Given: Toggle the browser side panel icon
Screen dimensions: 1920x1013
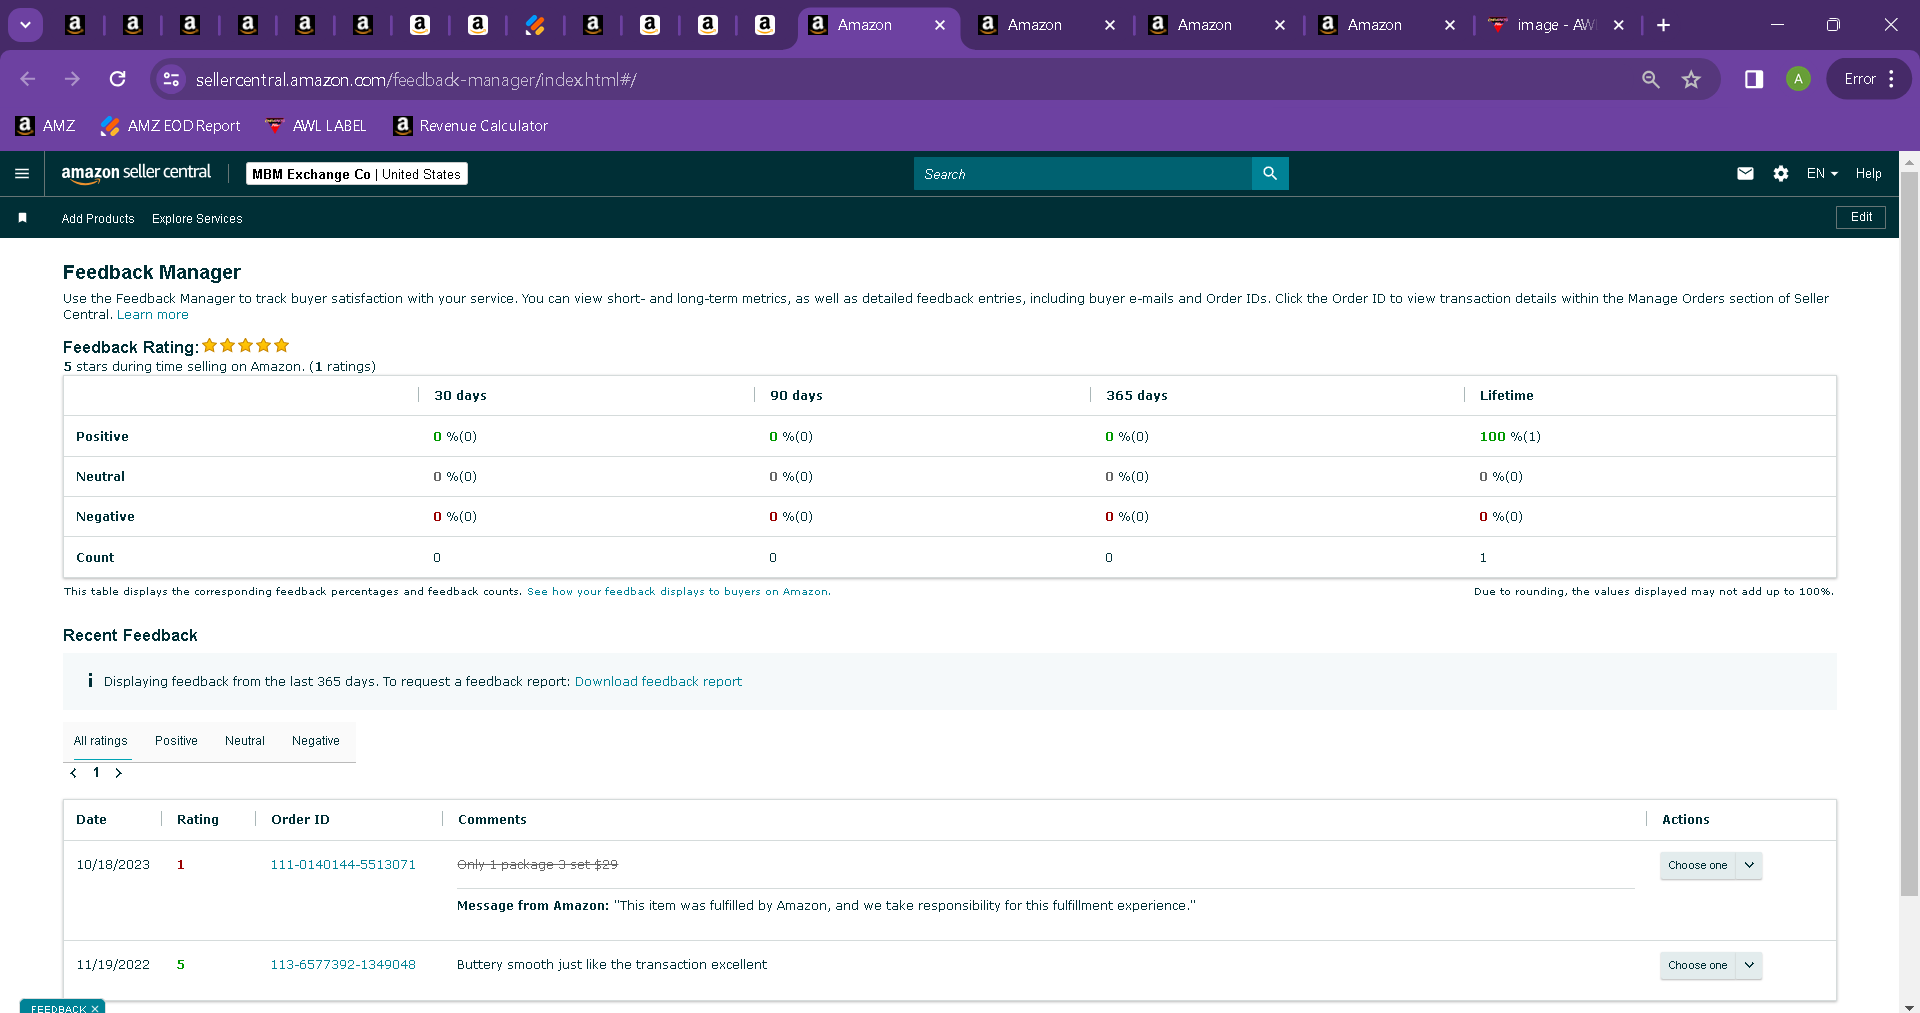Looking at the screenshot, I should [x=1754, y=79].
